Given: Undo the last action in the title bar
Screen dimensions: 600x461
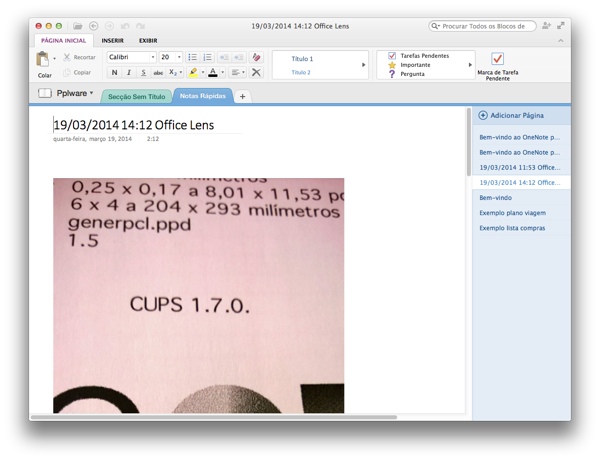Looking at the screenshot, I should point(125,26).
